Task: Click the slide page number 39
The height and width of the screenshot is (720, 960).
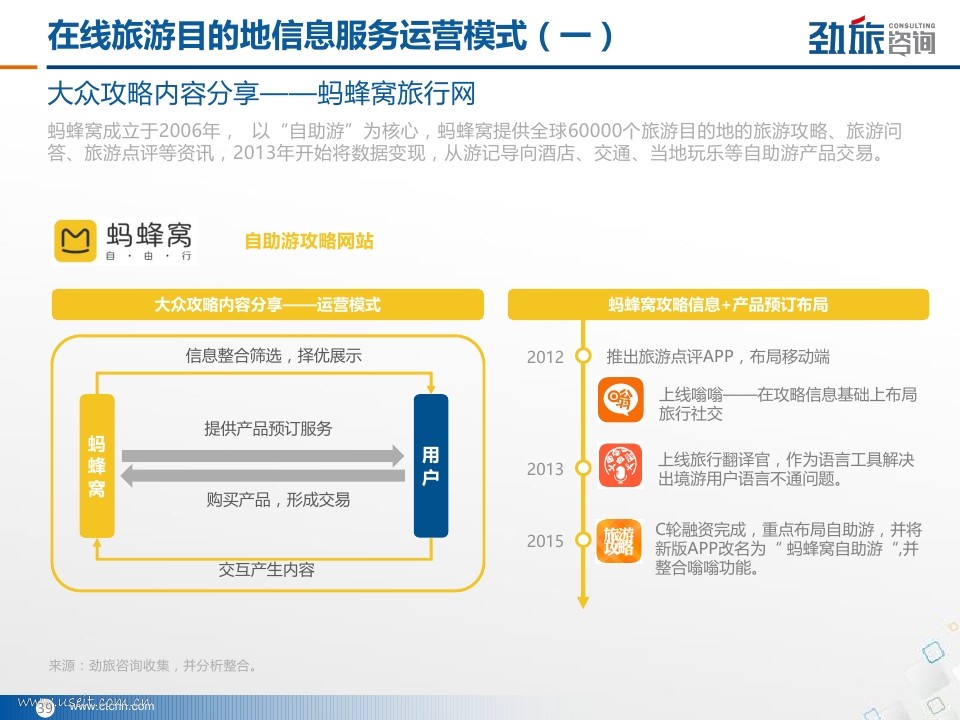Action: tap(45, 709)
